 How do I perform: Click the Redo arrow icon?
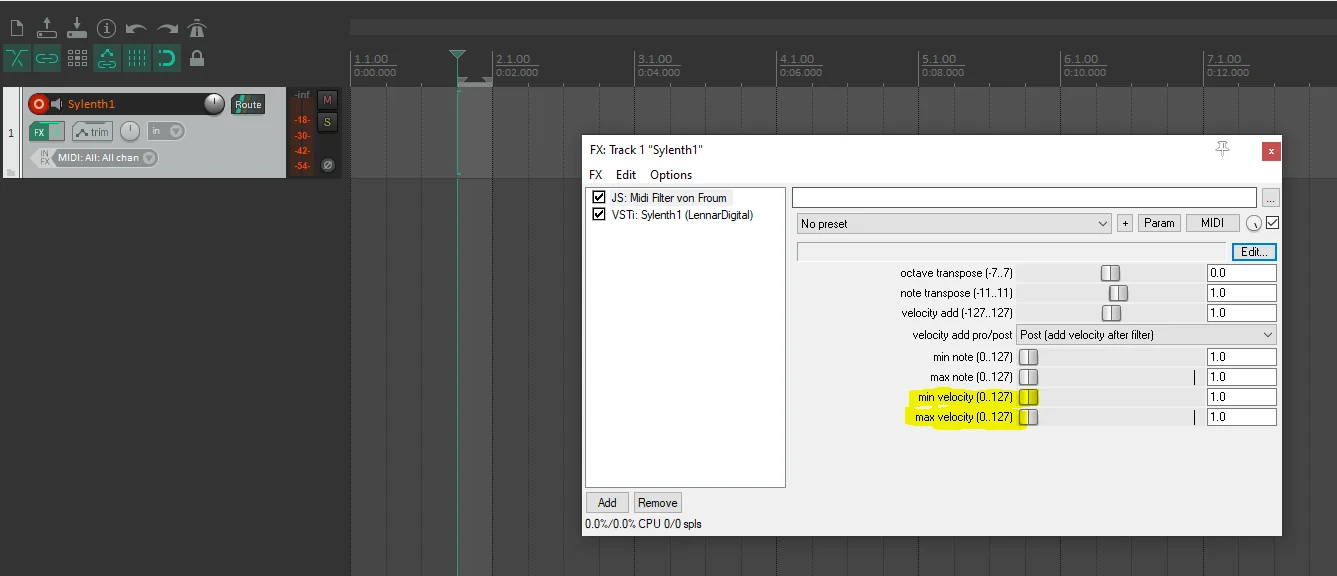[167, 28]
